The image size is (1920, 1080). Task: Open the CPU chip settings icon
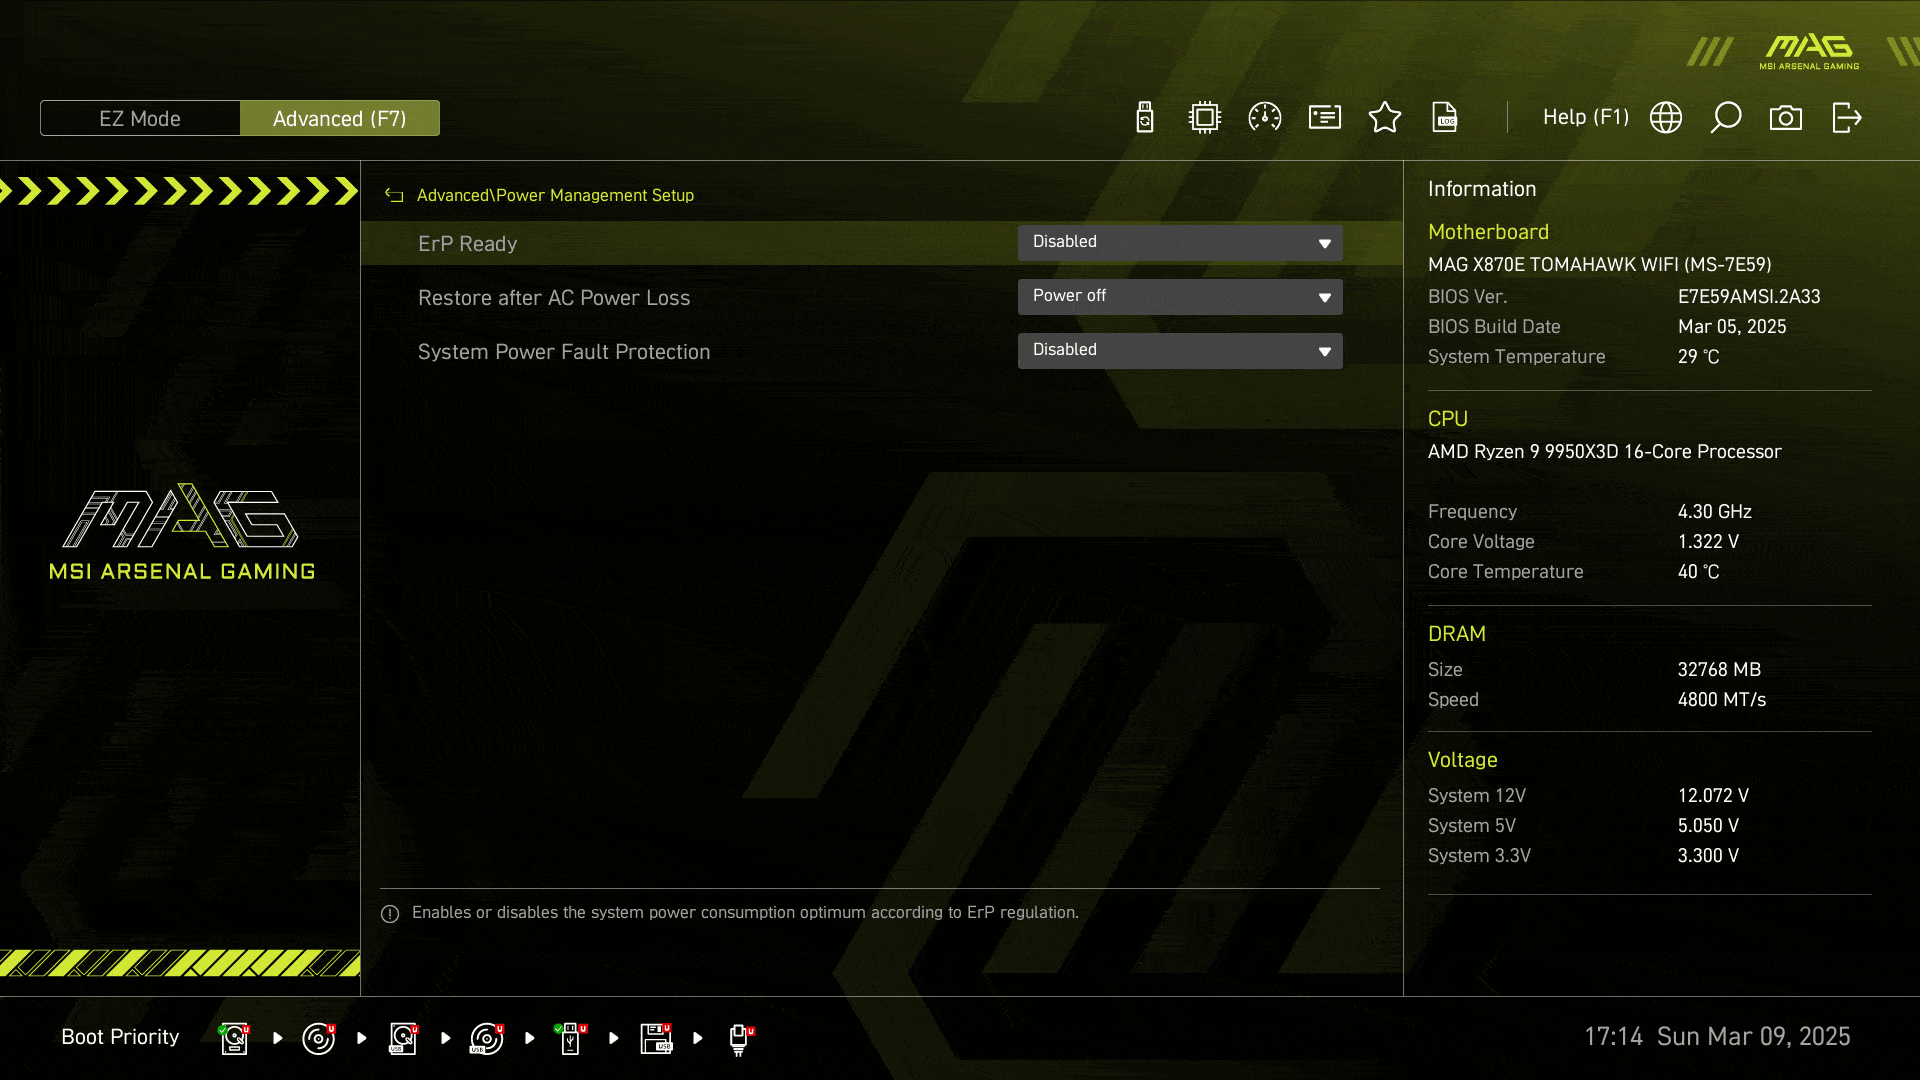click(1205, 118)
